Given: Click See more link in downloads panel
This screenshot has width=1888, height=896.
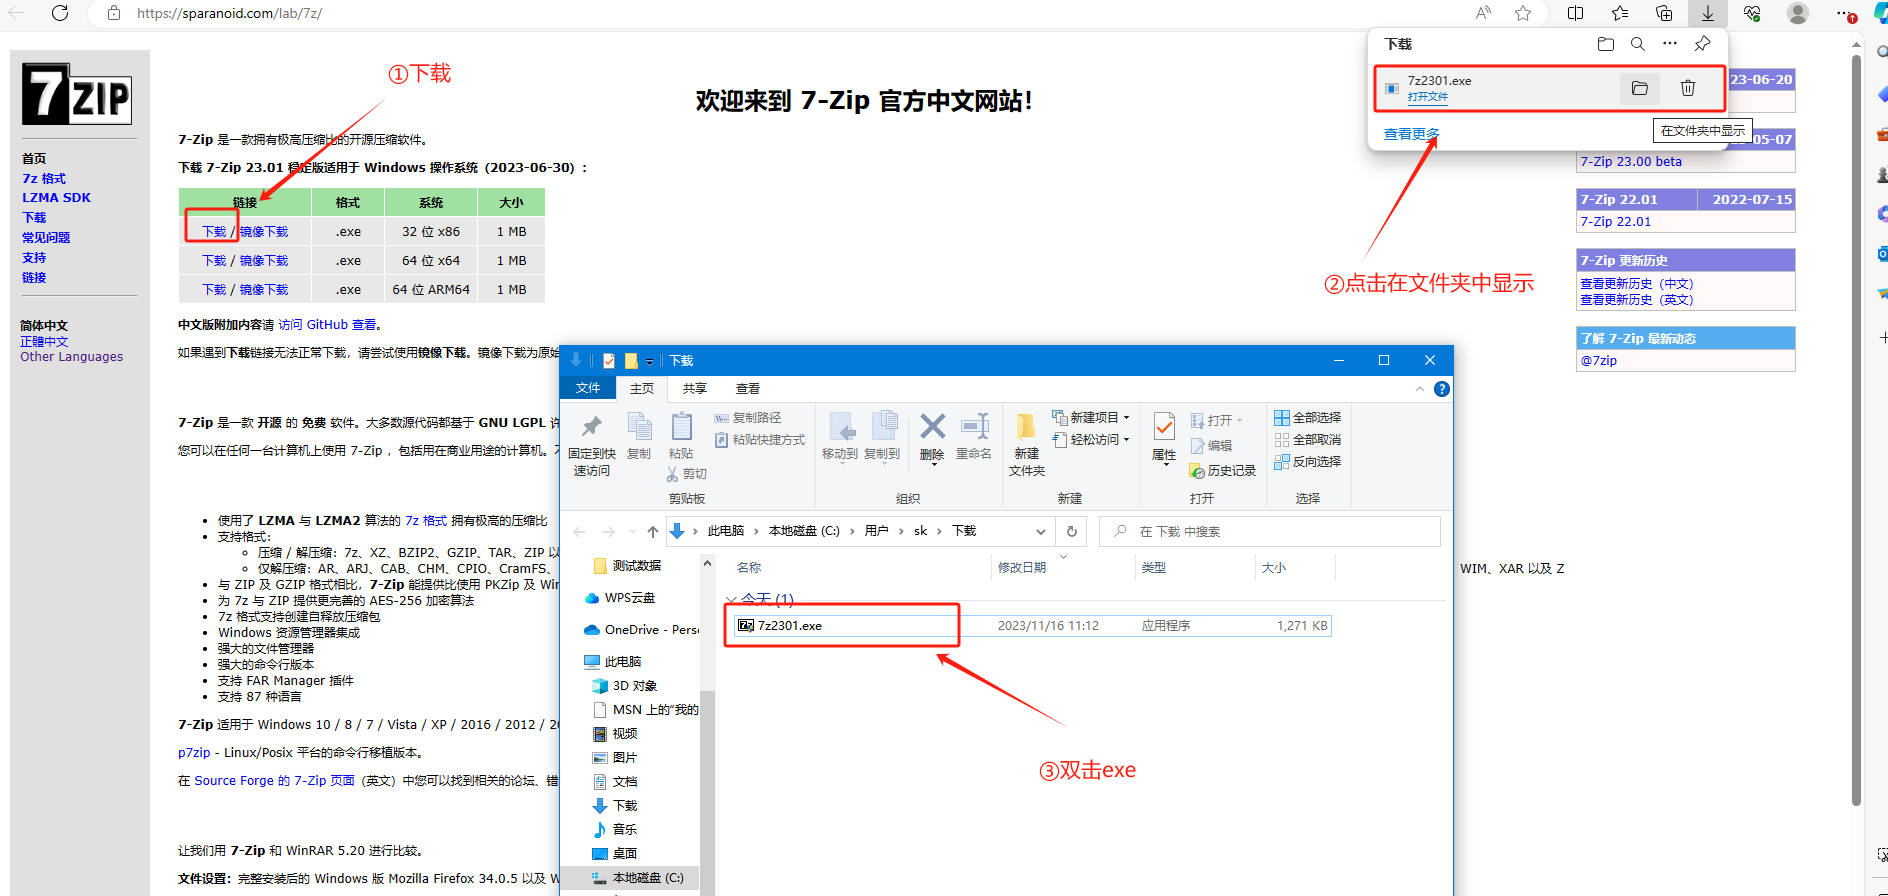Looking at the screenshot, I should (x=1412, y=134).
